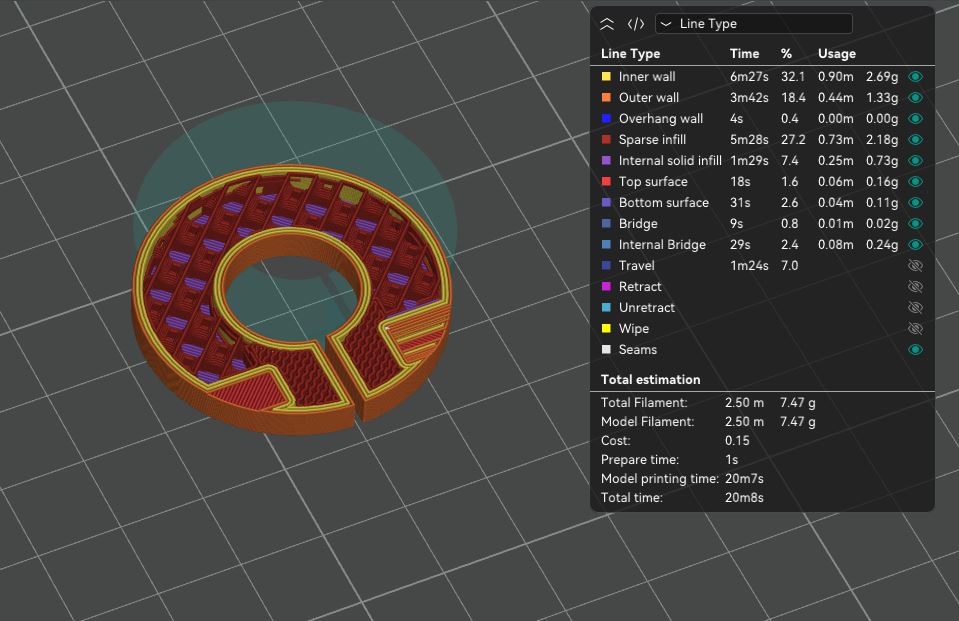Click the yellow Inner wall color swatch
Image resolution: width=959 pixels, height=621 pixels.
pos(606,76)
